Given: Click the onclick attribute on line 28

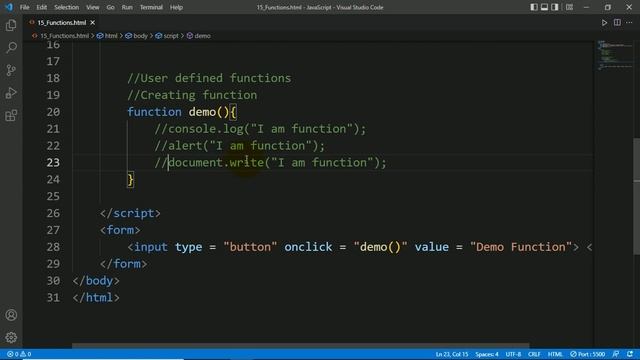Looking at the screenshot, I should [308, 247].
